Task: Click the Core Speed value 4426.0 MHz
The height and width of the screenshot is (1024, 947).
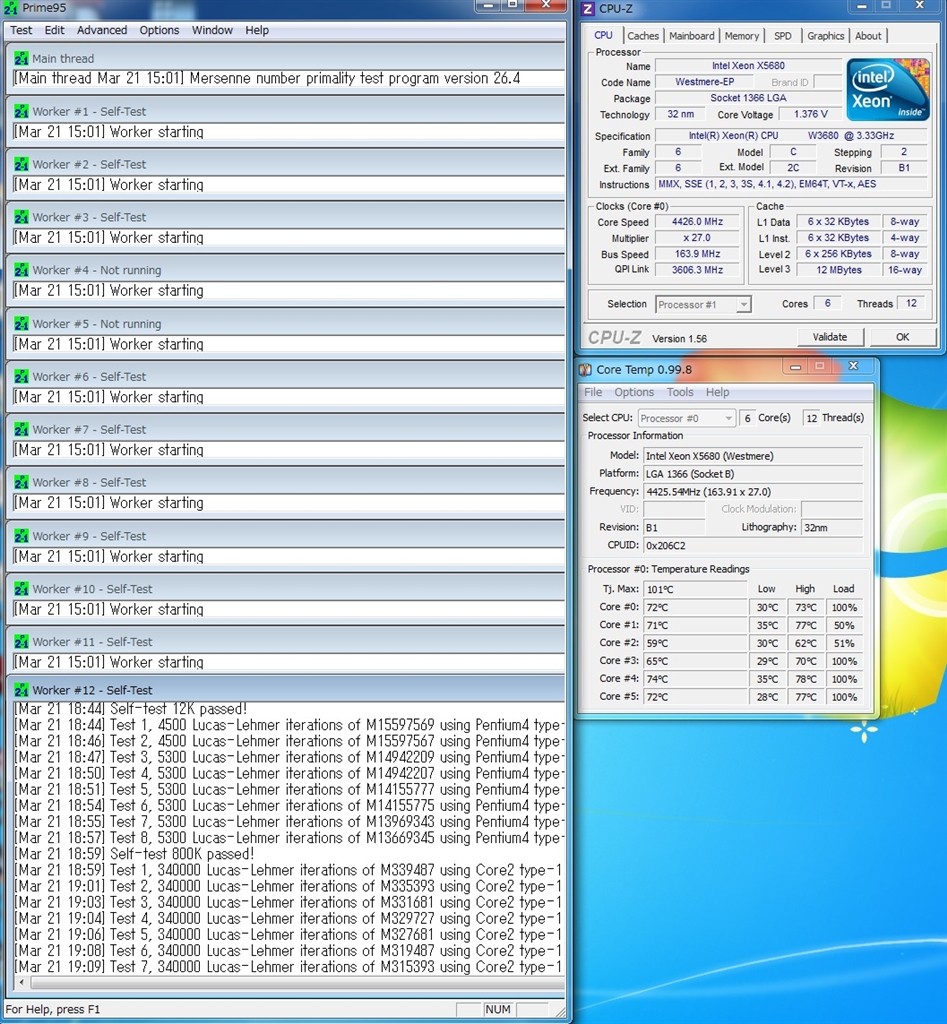Action: point(697,221)
